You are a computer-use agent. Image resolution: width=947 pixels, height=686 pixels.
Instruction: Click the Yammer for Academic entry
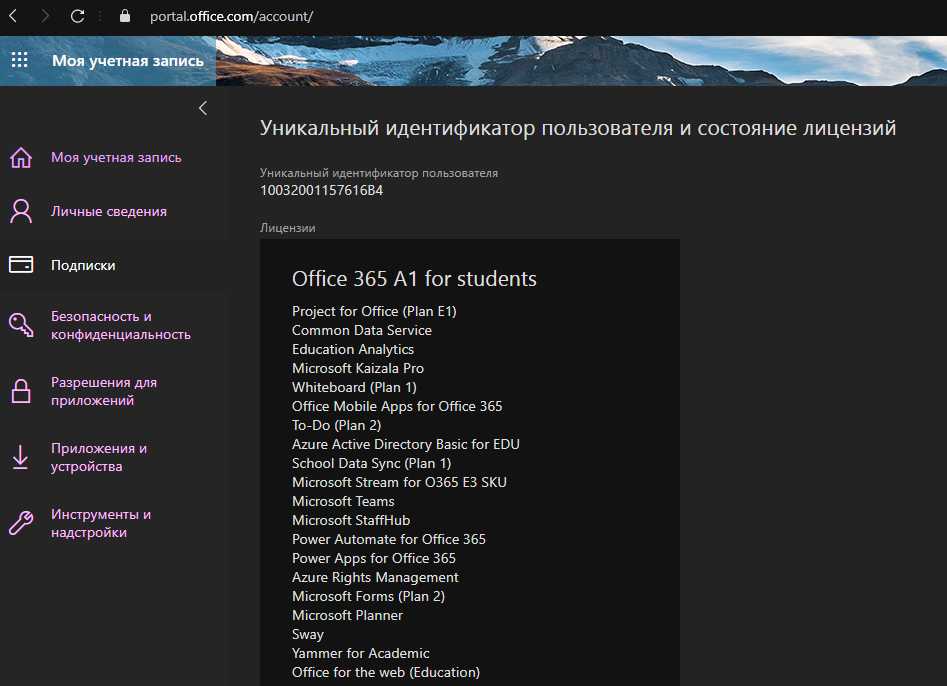click(361, 653)
